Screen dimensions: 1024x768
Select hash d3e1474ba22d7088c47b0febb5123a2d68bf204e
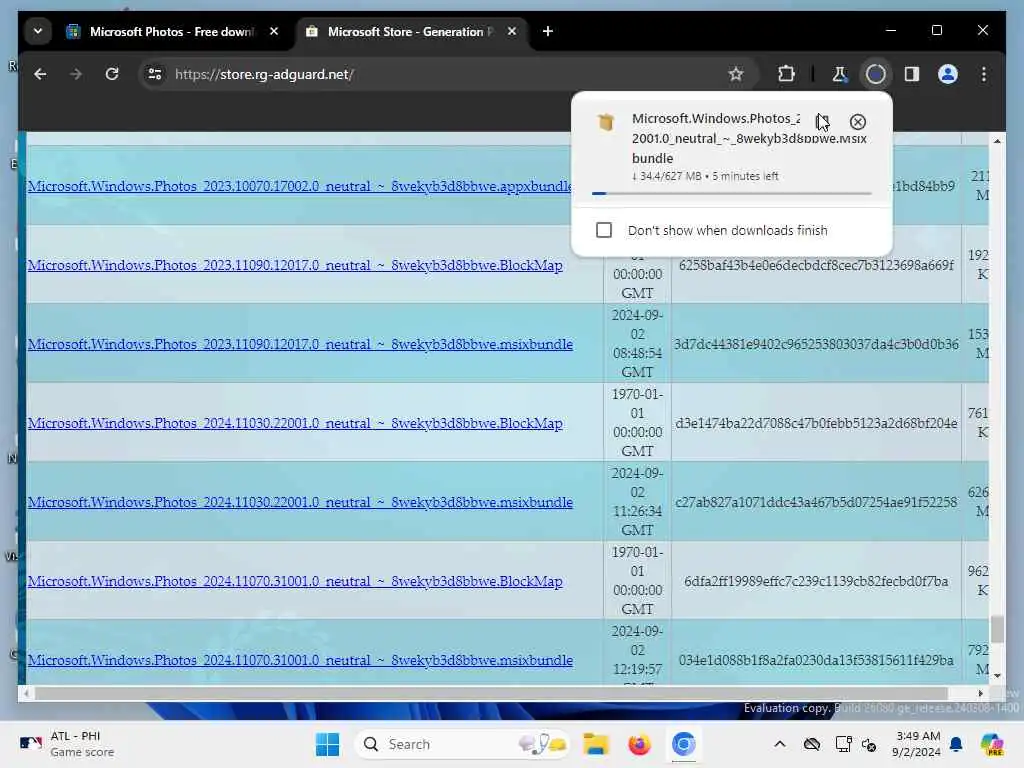coord(816,423)
